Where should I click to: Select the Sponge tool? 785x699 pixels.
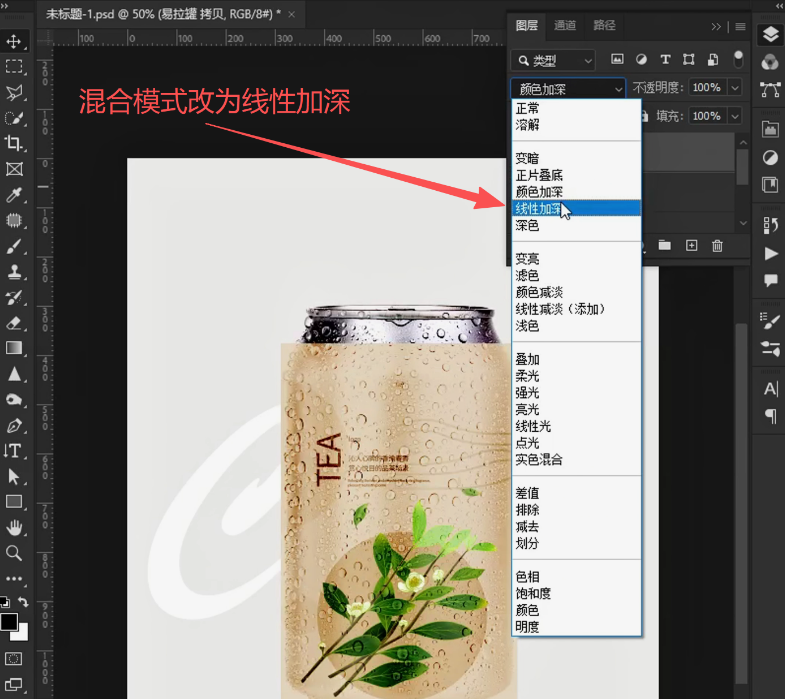tap(14, 400)
